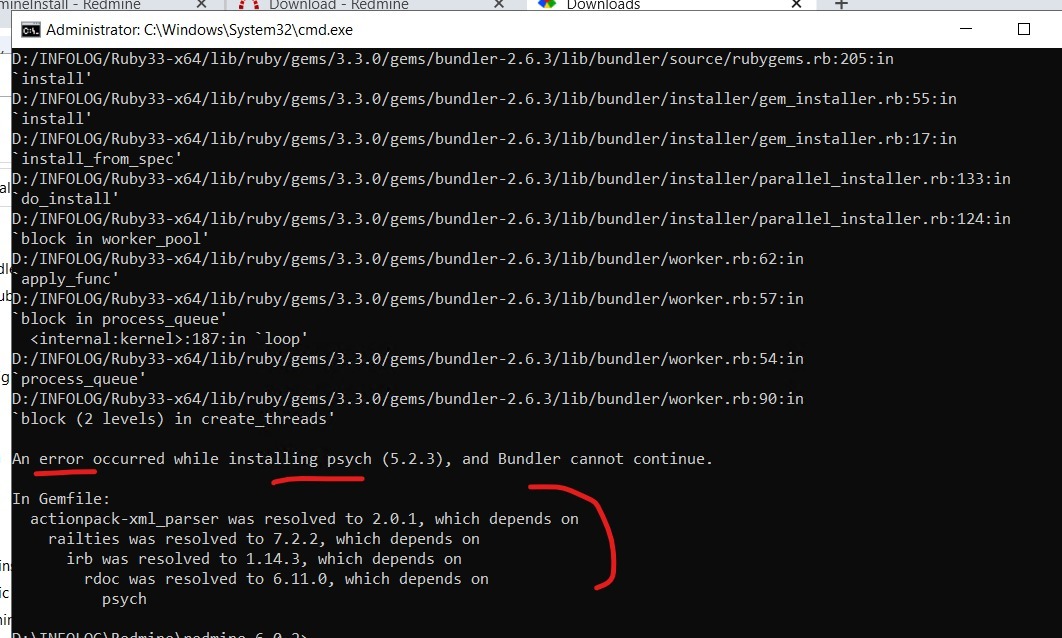Click the parallel_installer.rb:133 stack trace line
The height and width of the screenshot is (638, 1062).
tap(511, 179)
